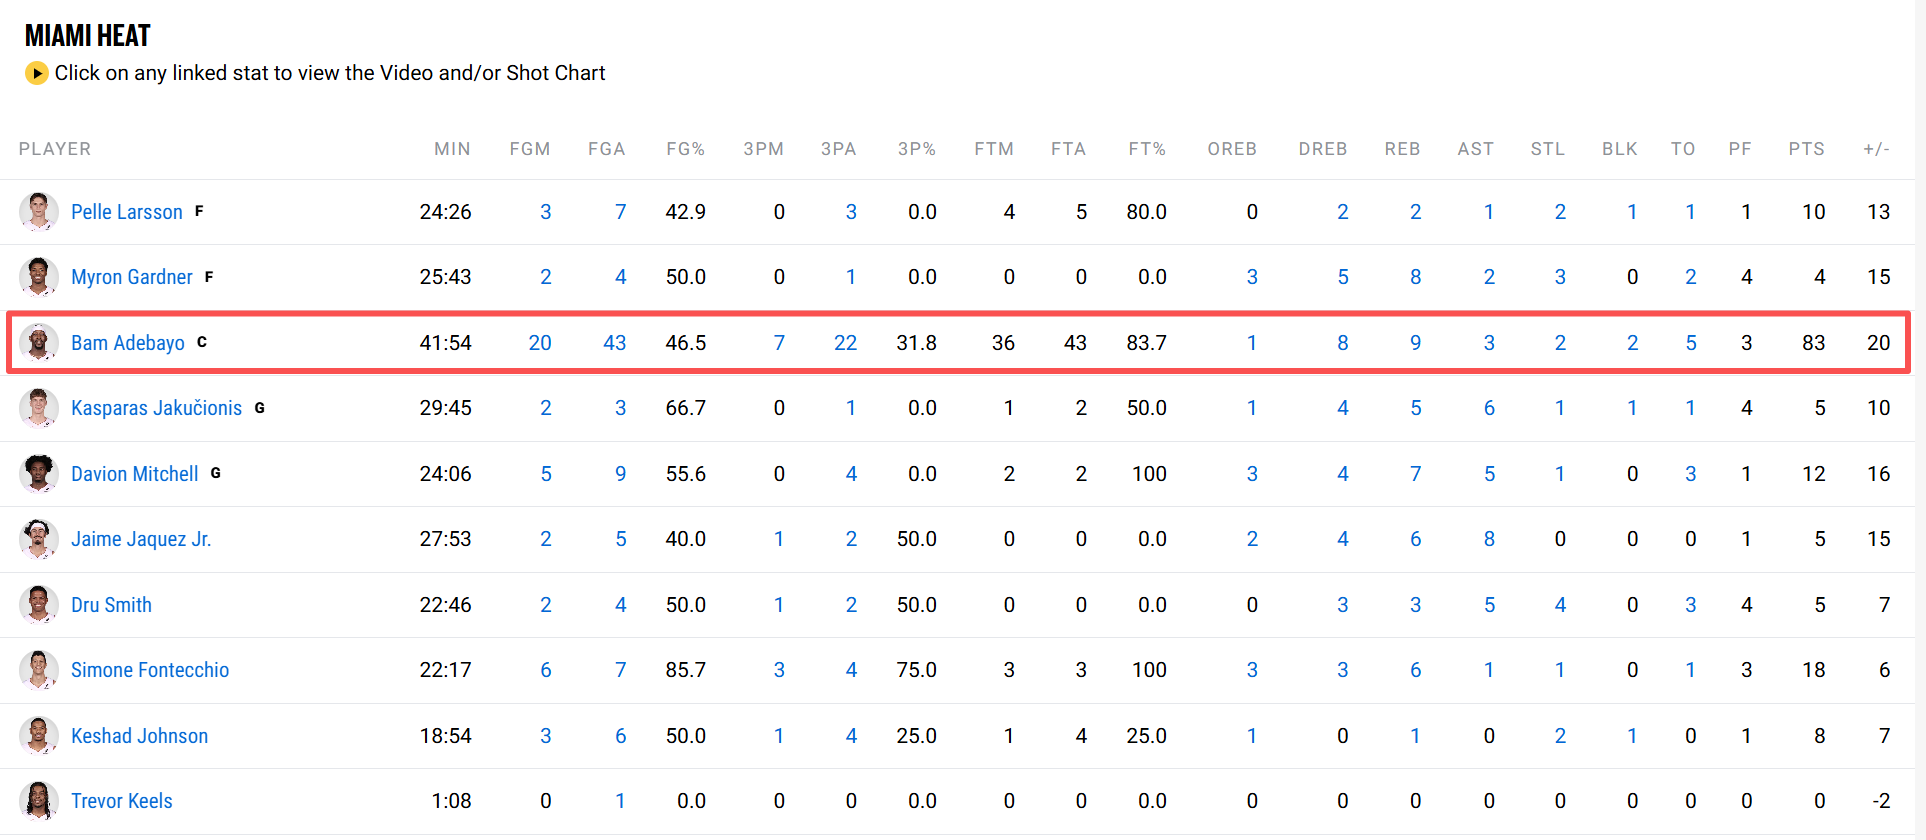Open Keshad Johnson's player link
Image resolution: width=1926 pixels, height=840 pixels.
139,736
